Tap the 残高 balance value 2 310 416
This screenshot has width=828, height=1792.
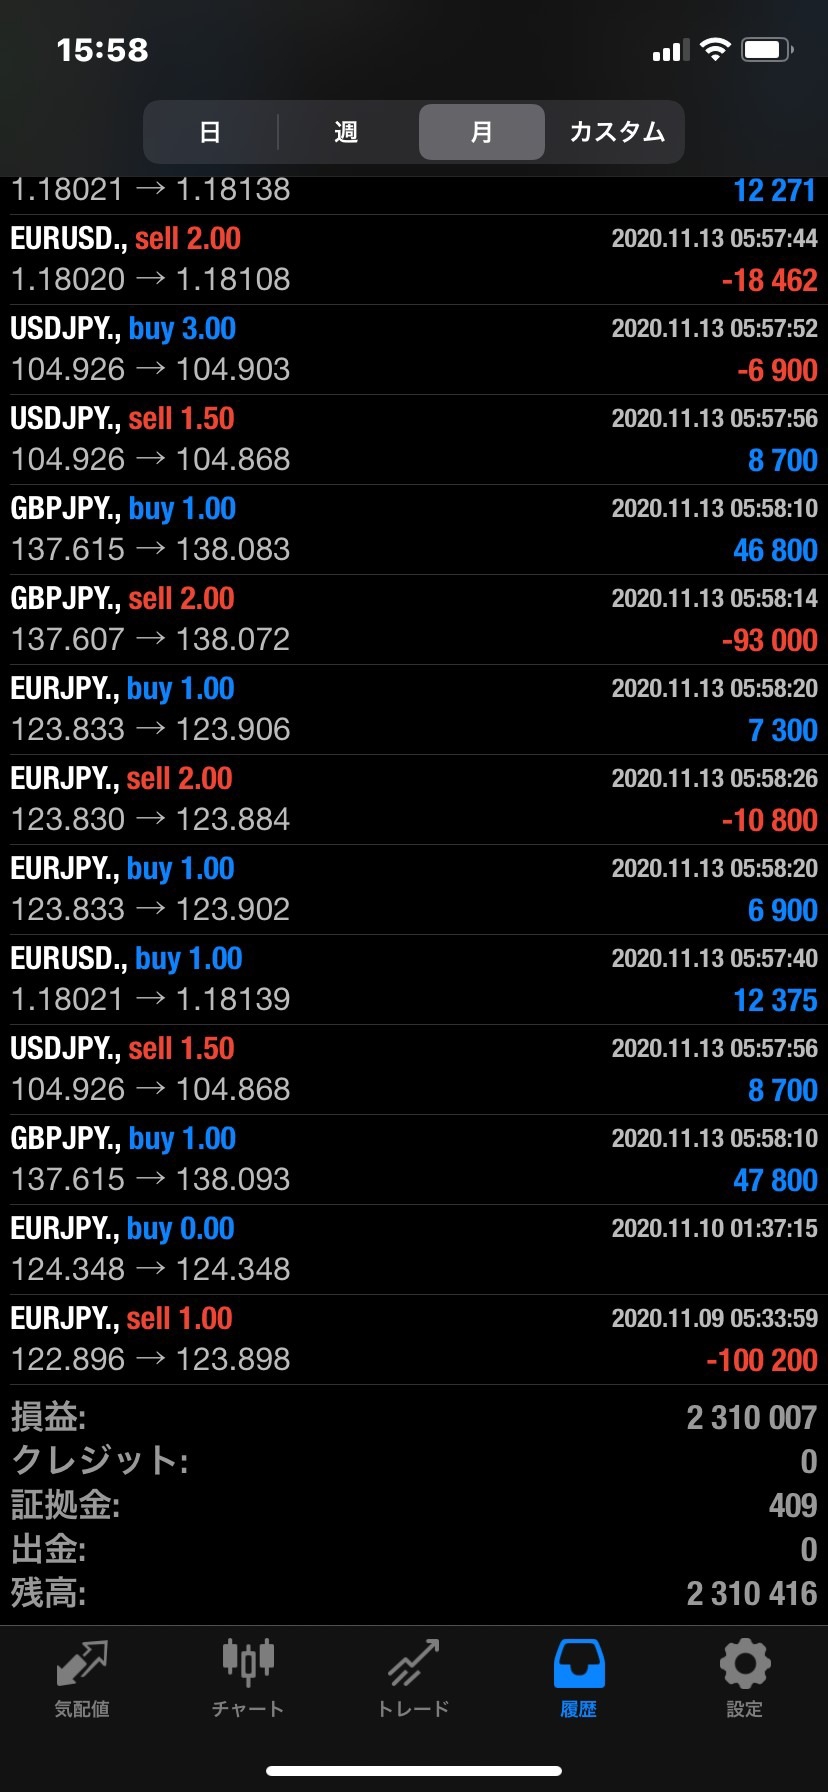click(x=752, y=1593)
